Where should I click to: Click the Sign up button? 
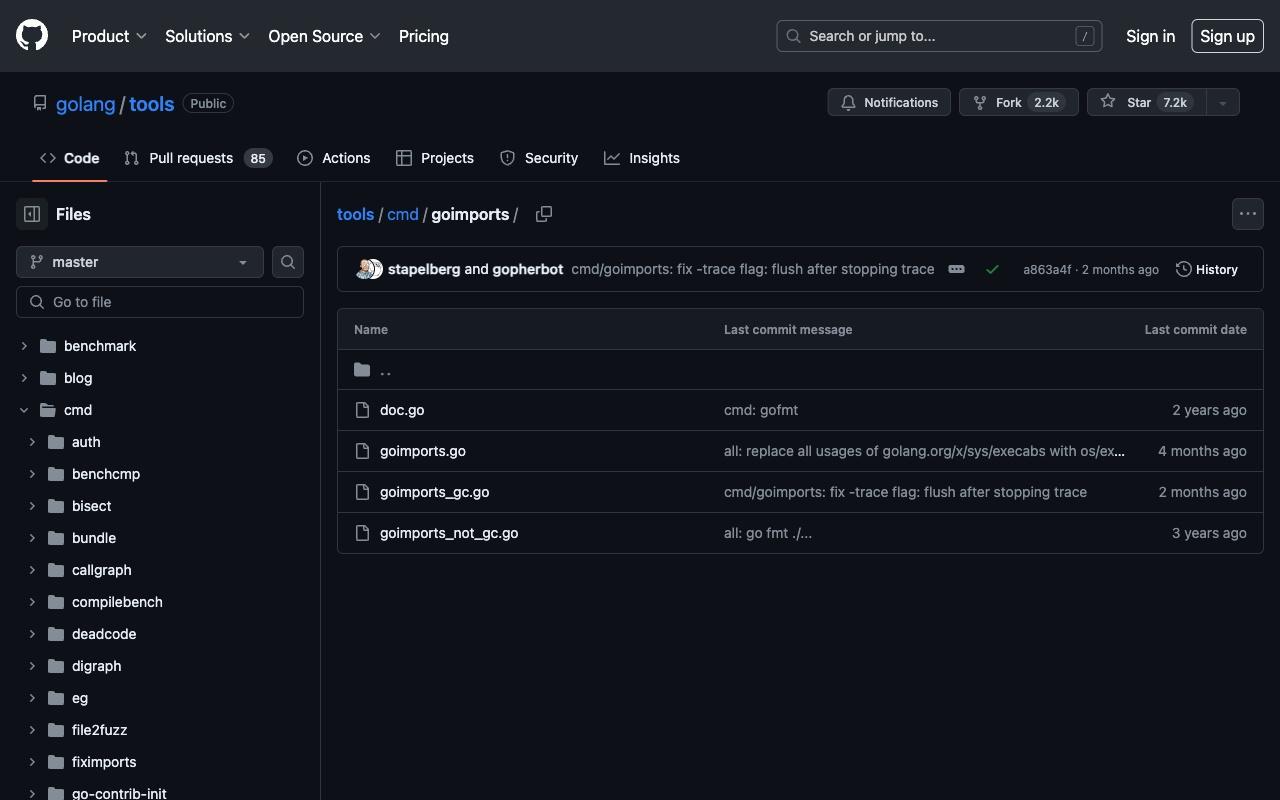[x=1227, y=36]
